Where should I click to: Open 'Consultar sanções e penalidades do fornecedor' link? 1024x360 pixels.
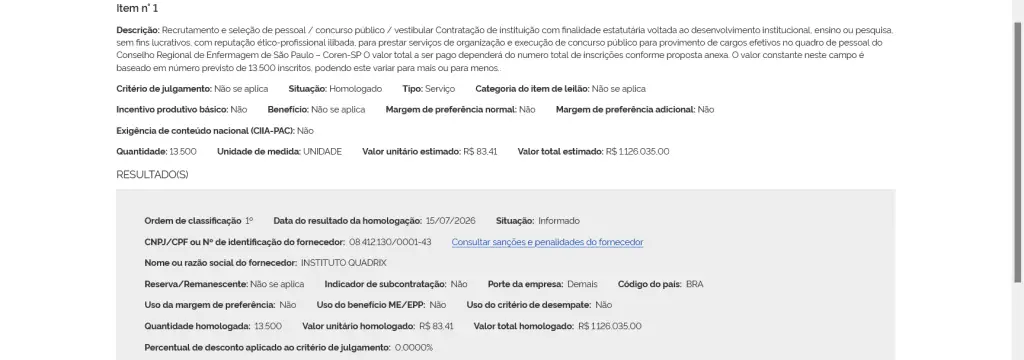(x=547, y=242)
